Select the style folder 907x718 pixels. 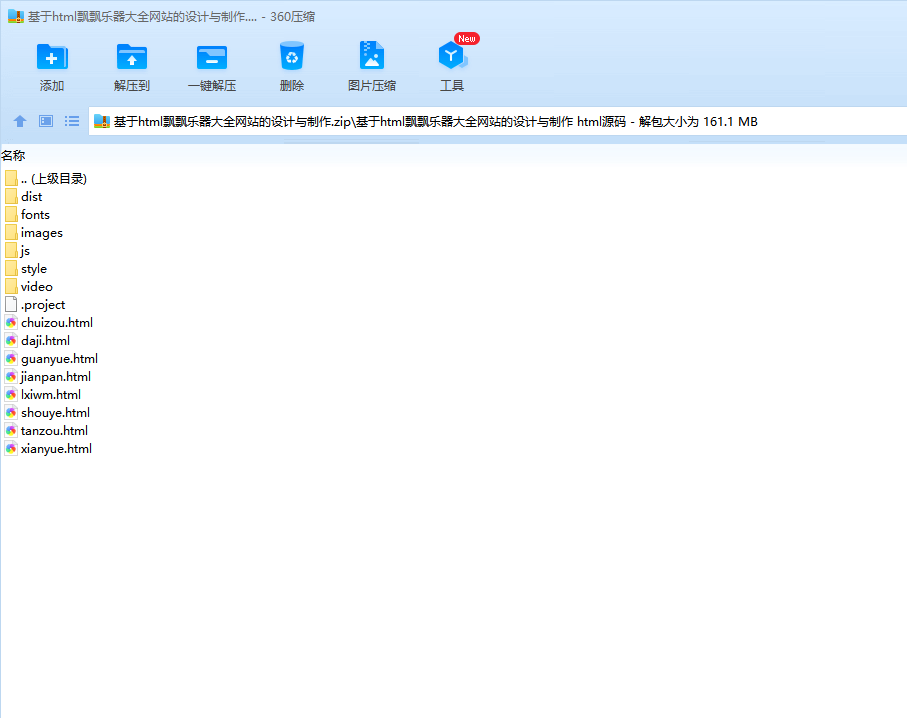(26, 268)
